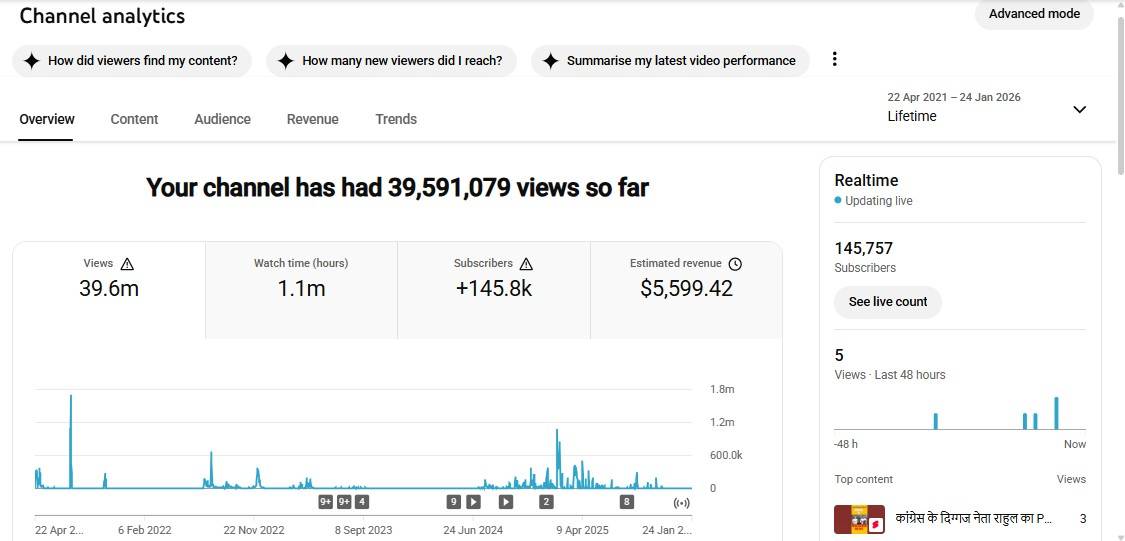This screenshot has width=1125, height=541.
Task: Open the Audience tab
Action: [222, 119]
